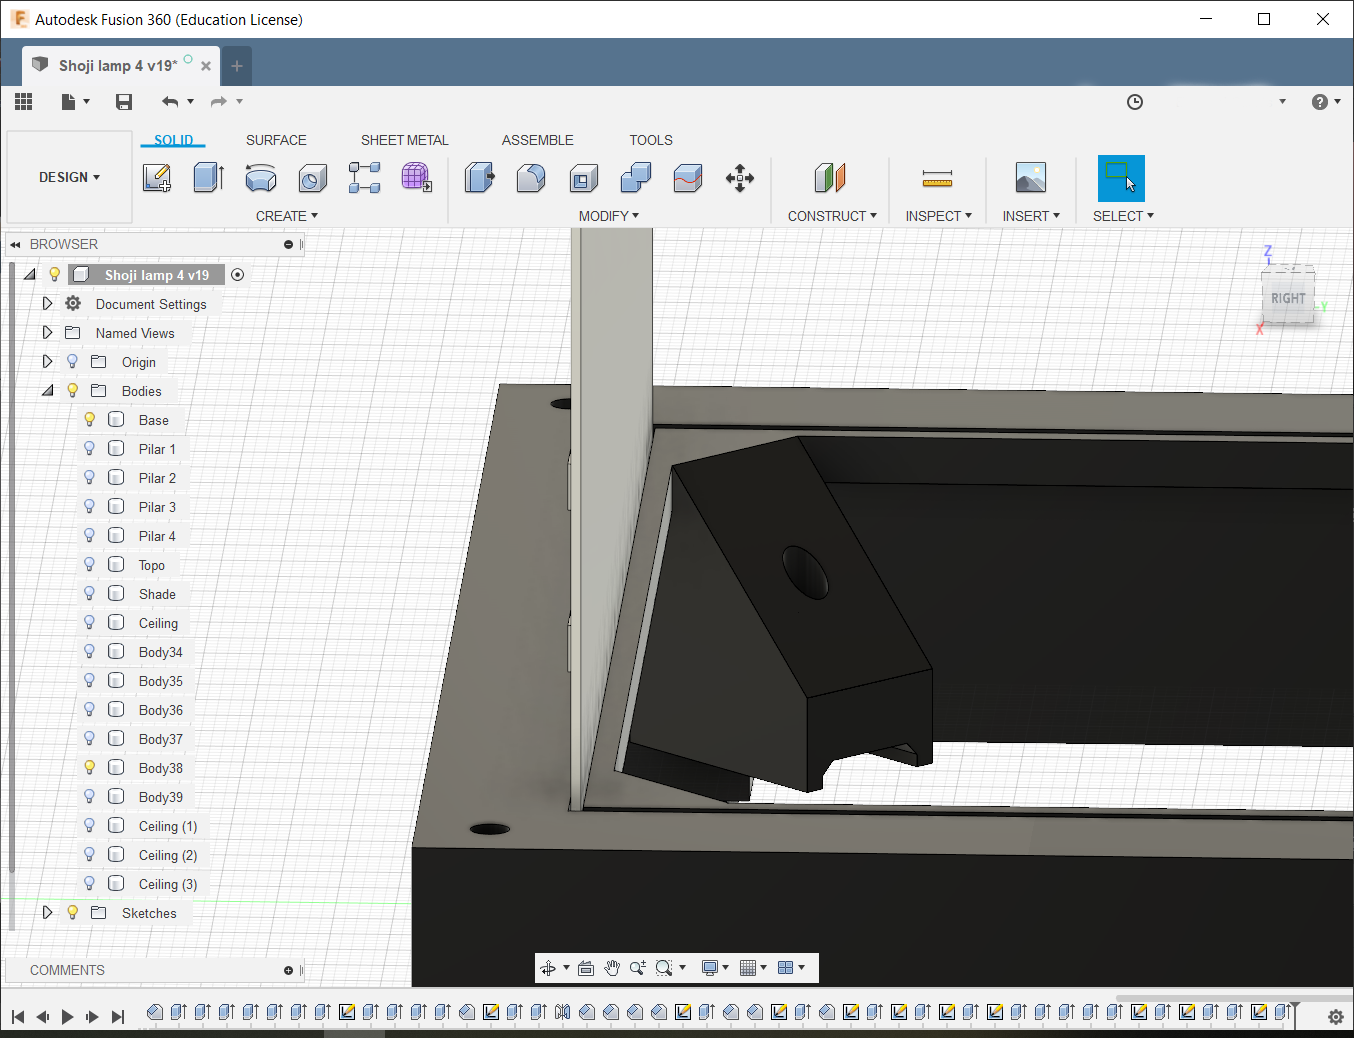The image size is (1354, 1038).
Task: Open the MODIFY dropdown menu
Action: pyautogui.click(x=609, y=216)
